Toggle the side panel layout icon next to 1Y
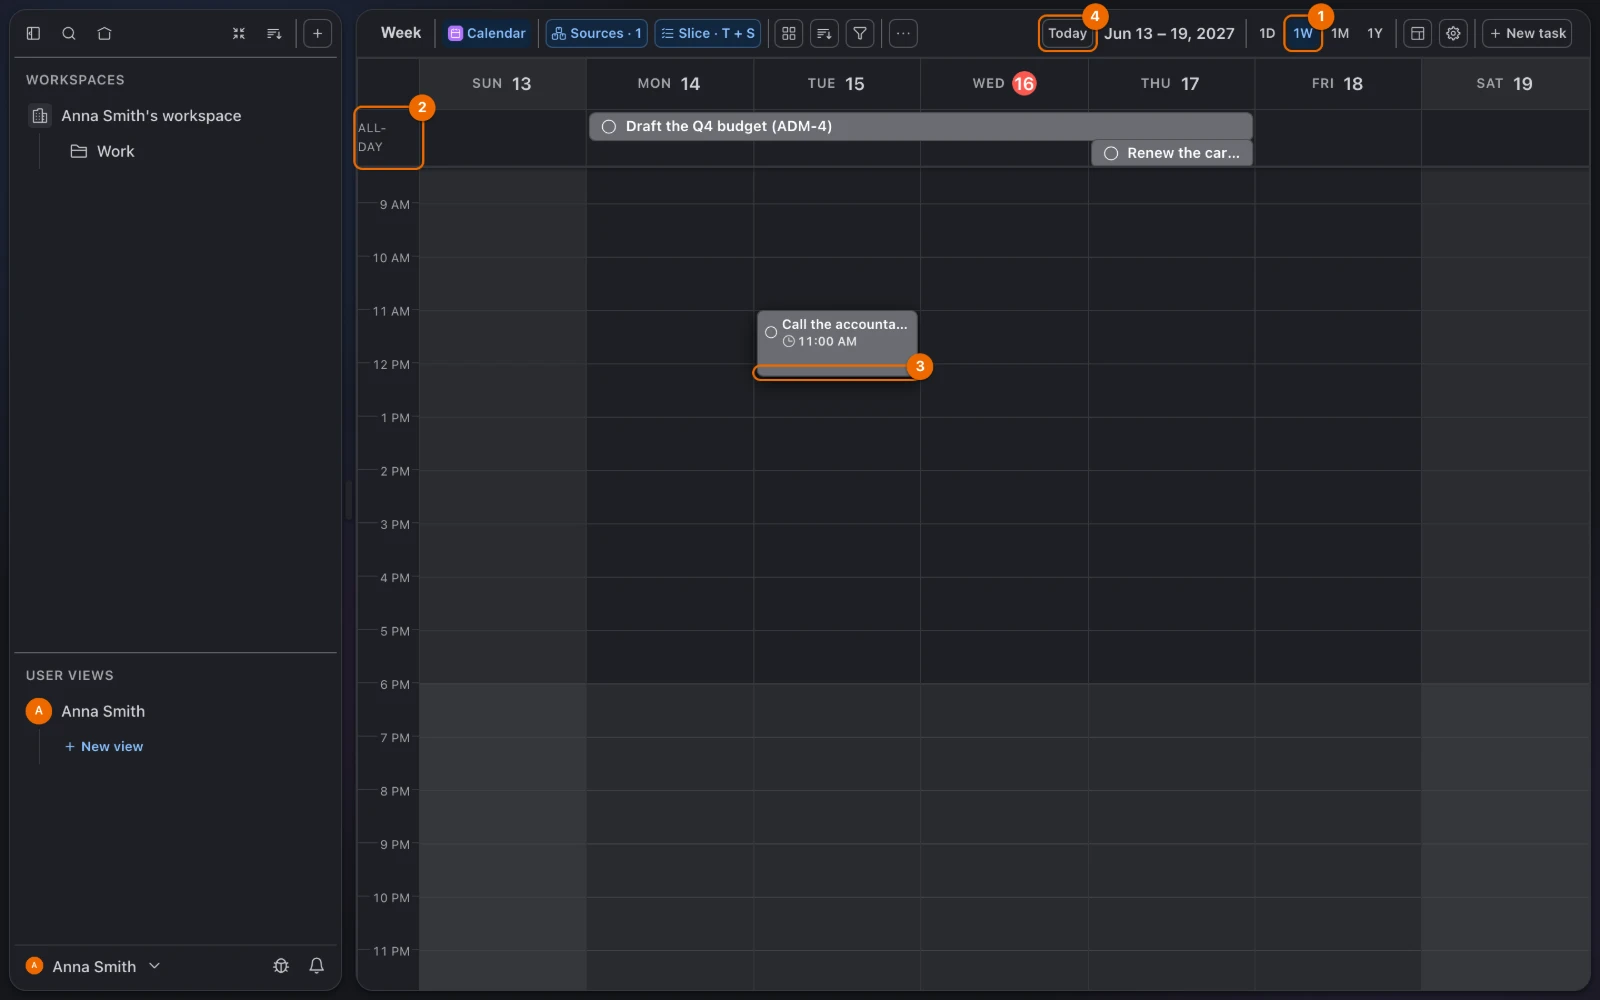The width and height of the screenshot is (1600, 1000). (1418, 33)
